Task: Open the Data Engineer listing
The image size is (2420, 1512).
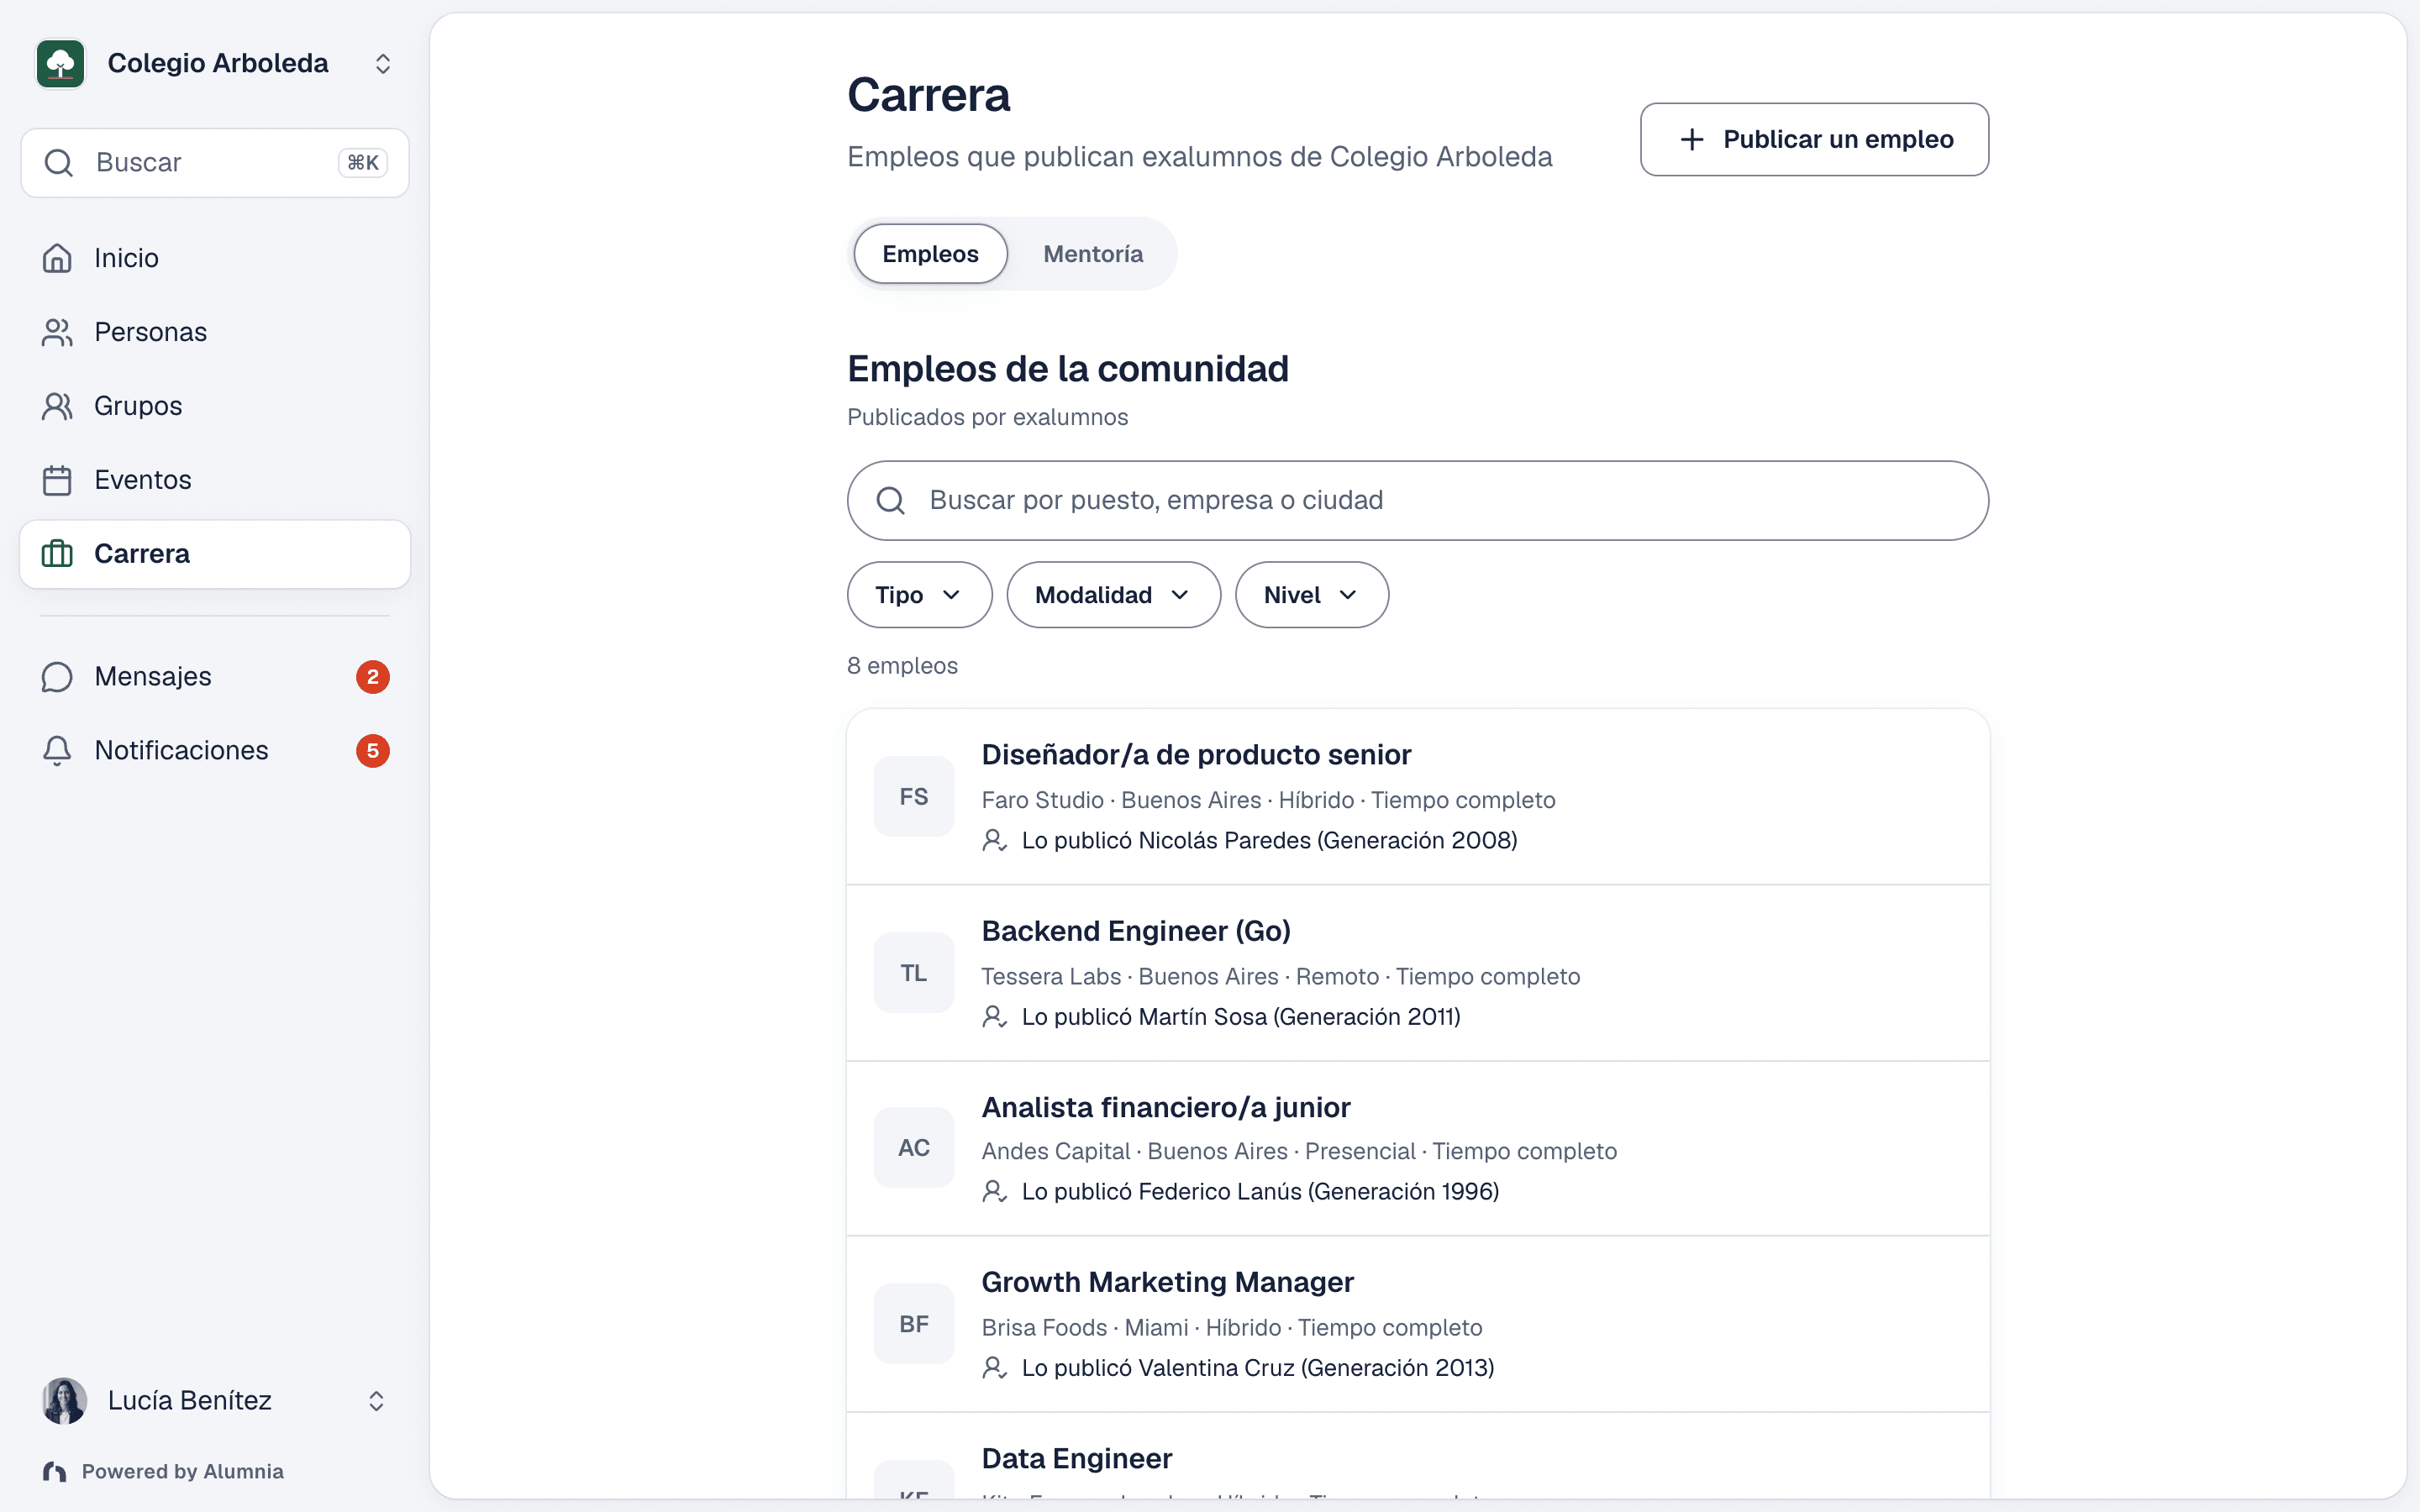Action: point(1418,1456)
